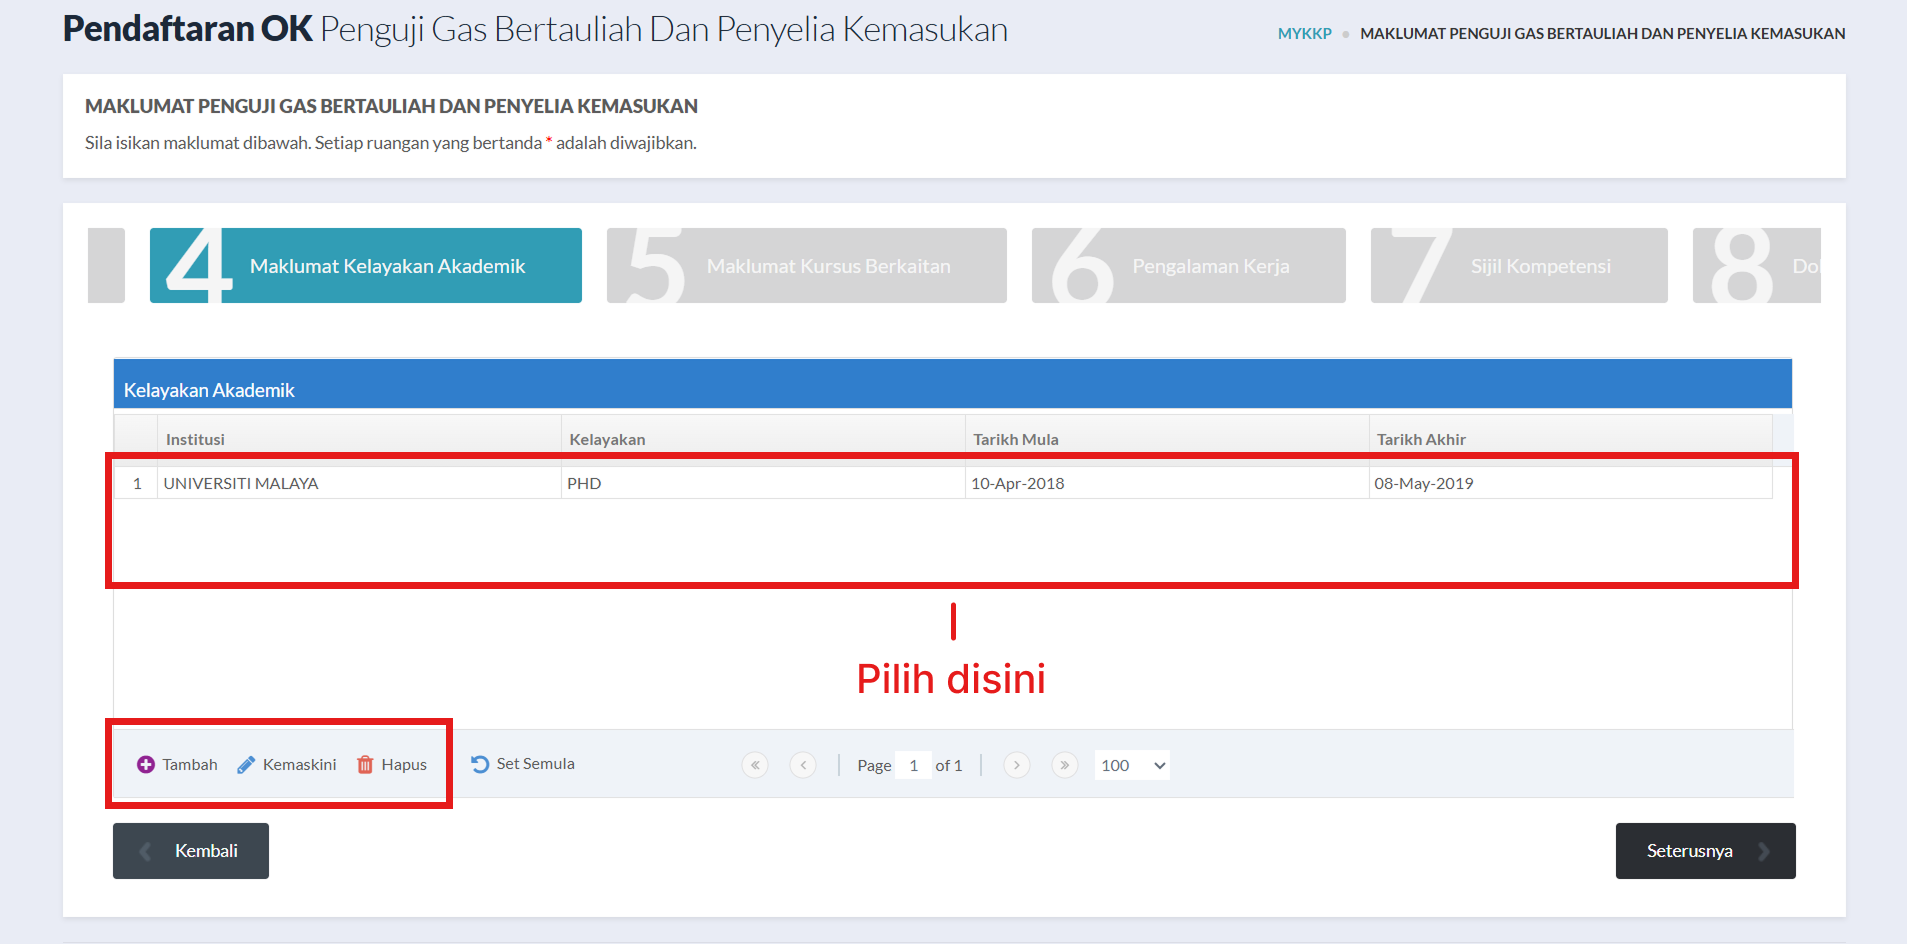This screenshot has width=1907, height=944.
Task: Open the Sijil Kompetensi step
Action: click(1518, 266)
